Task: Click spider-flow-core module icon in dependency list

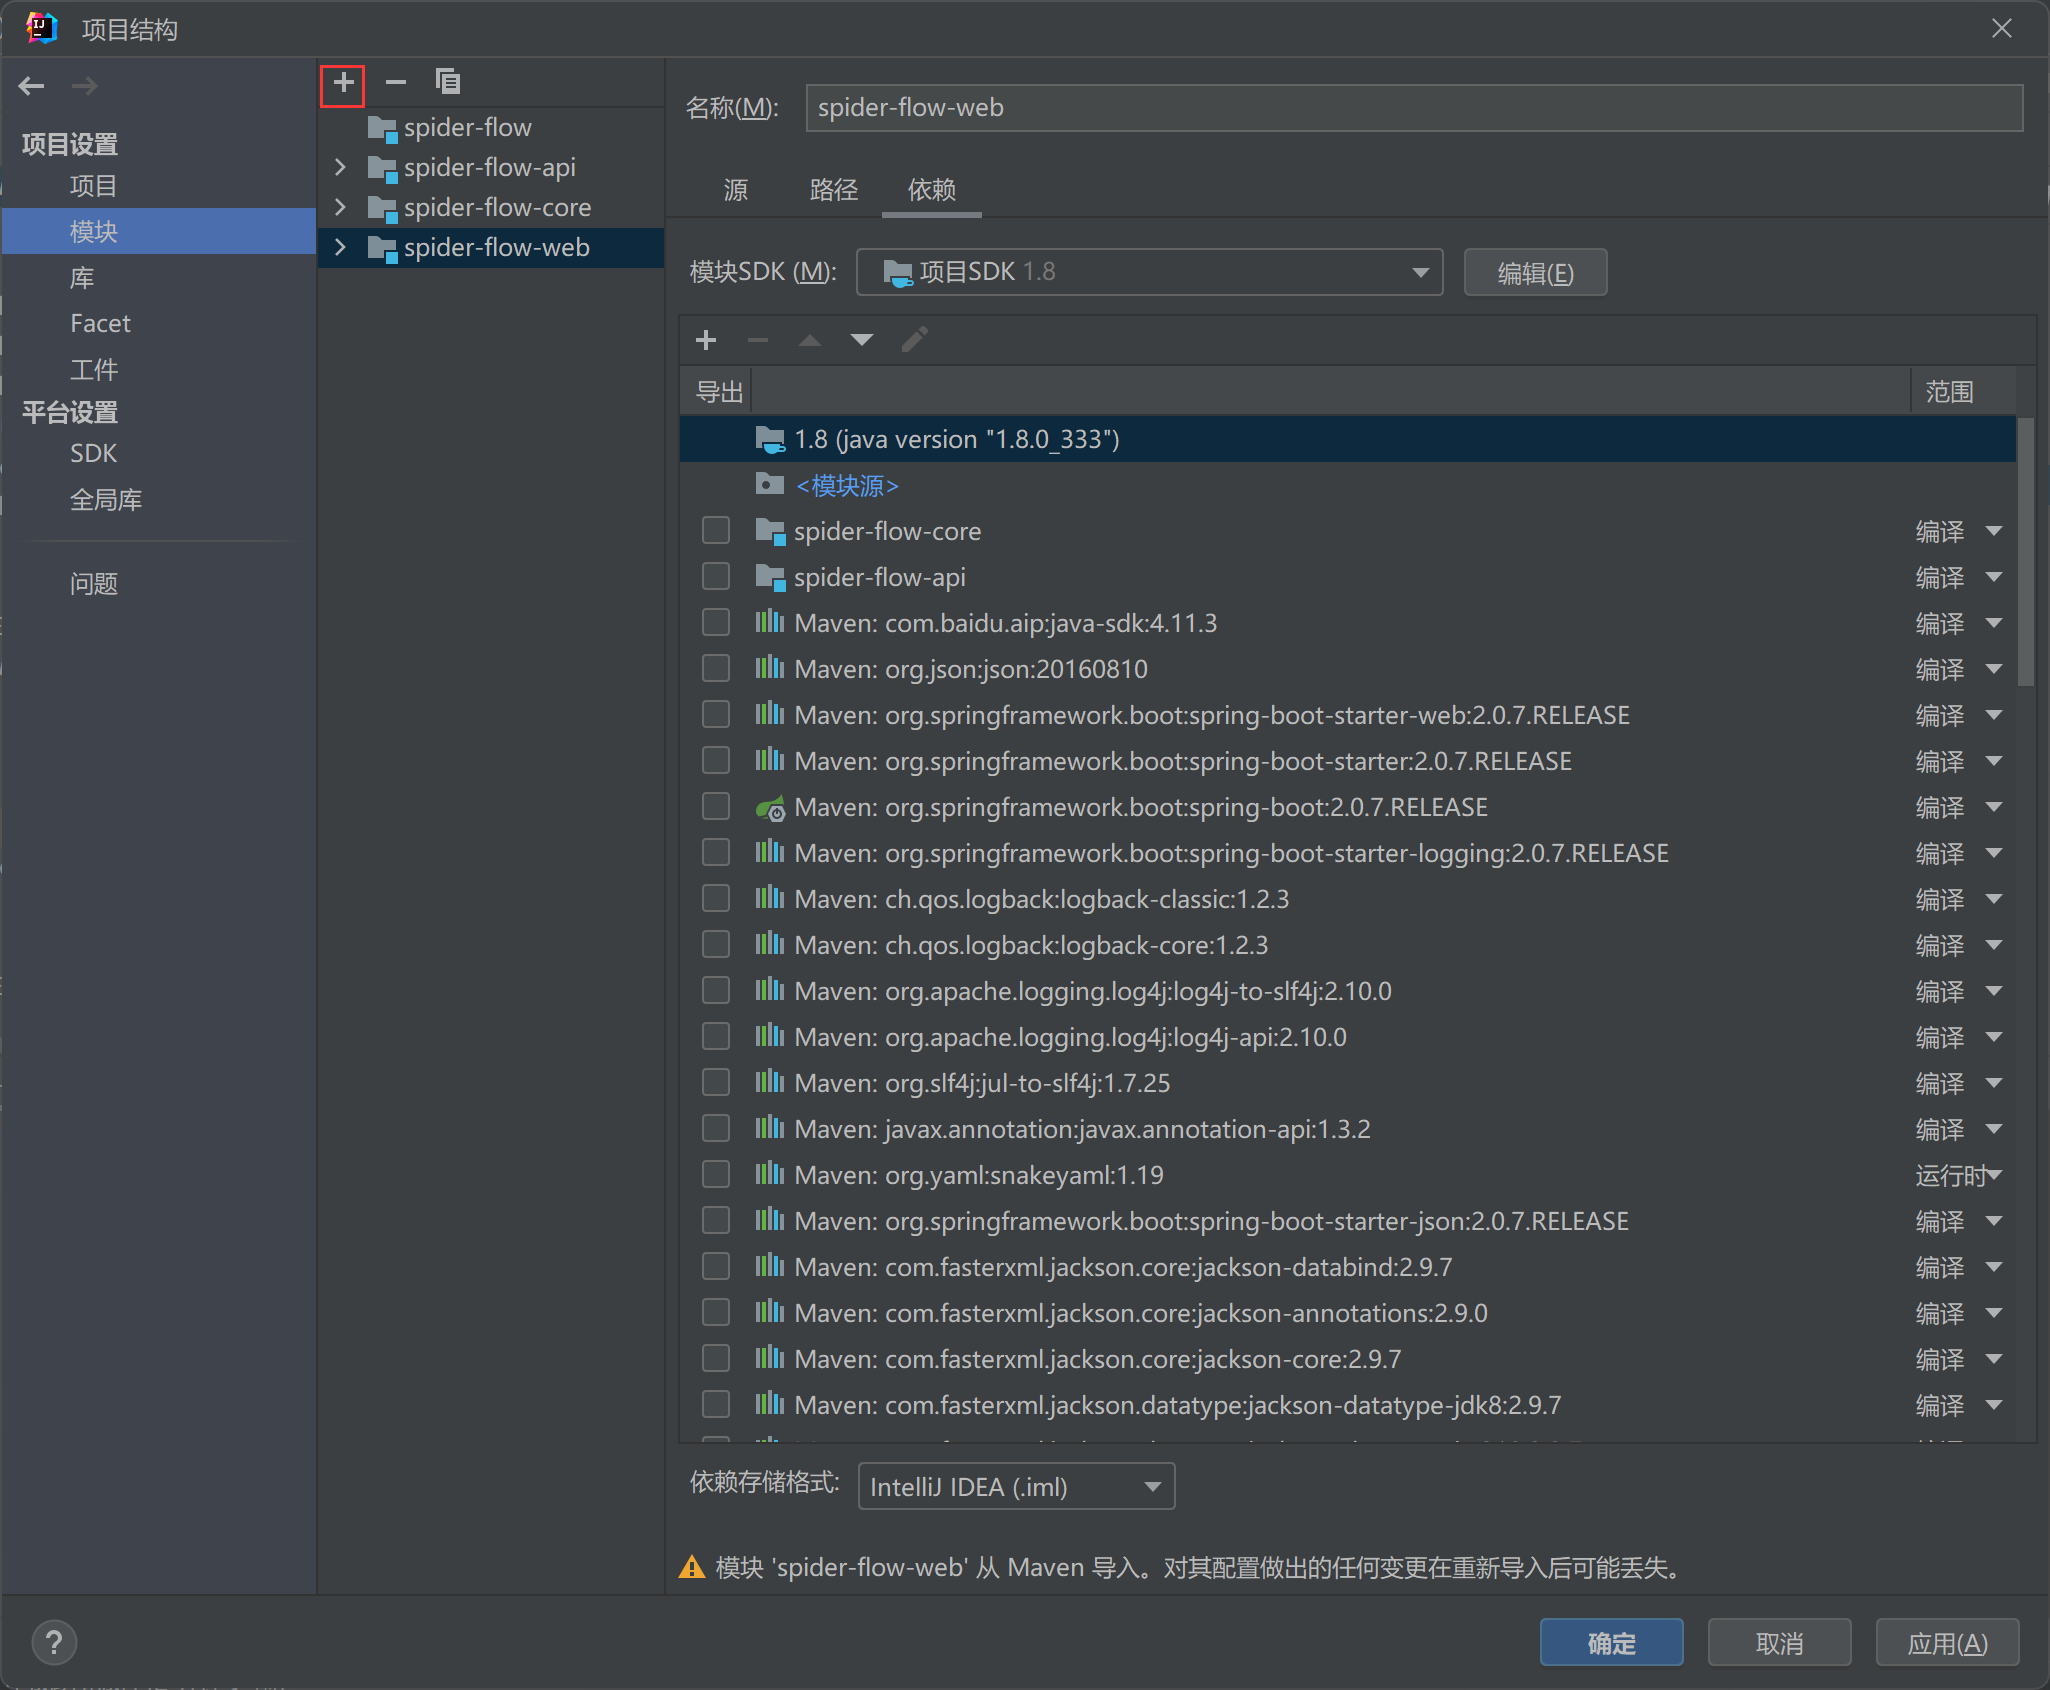Action: [770, 531]
